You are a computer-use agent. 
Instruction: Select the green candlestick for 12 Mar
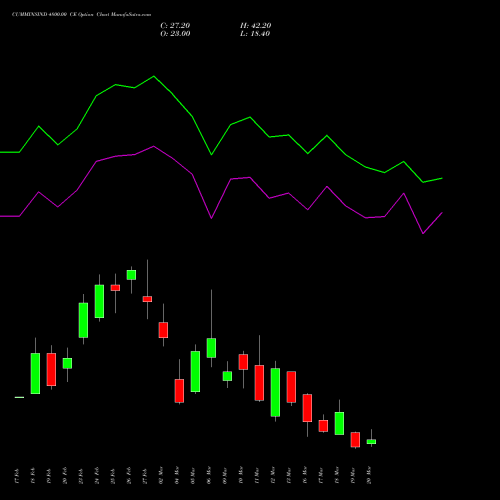click(275, 392)
